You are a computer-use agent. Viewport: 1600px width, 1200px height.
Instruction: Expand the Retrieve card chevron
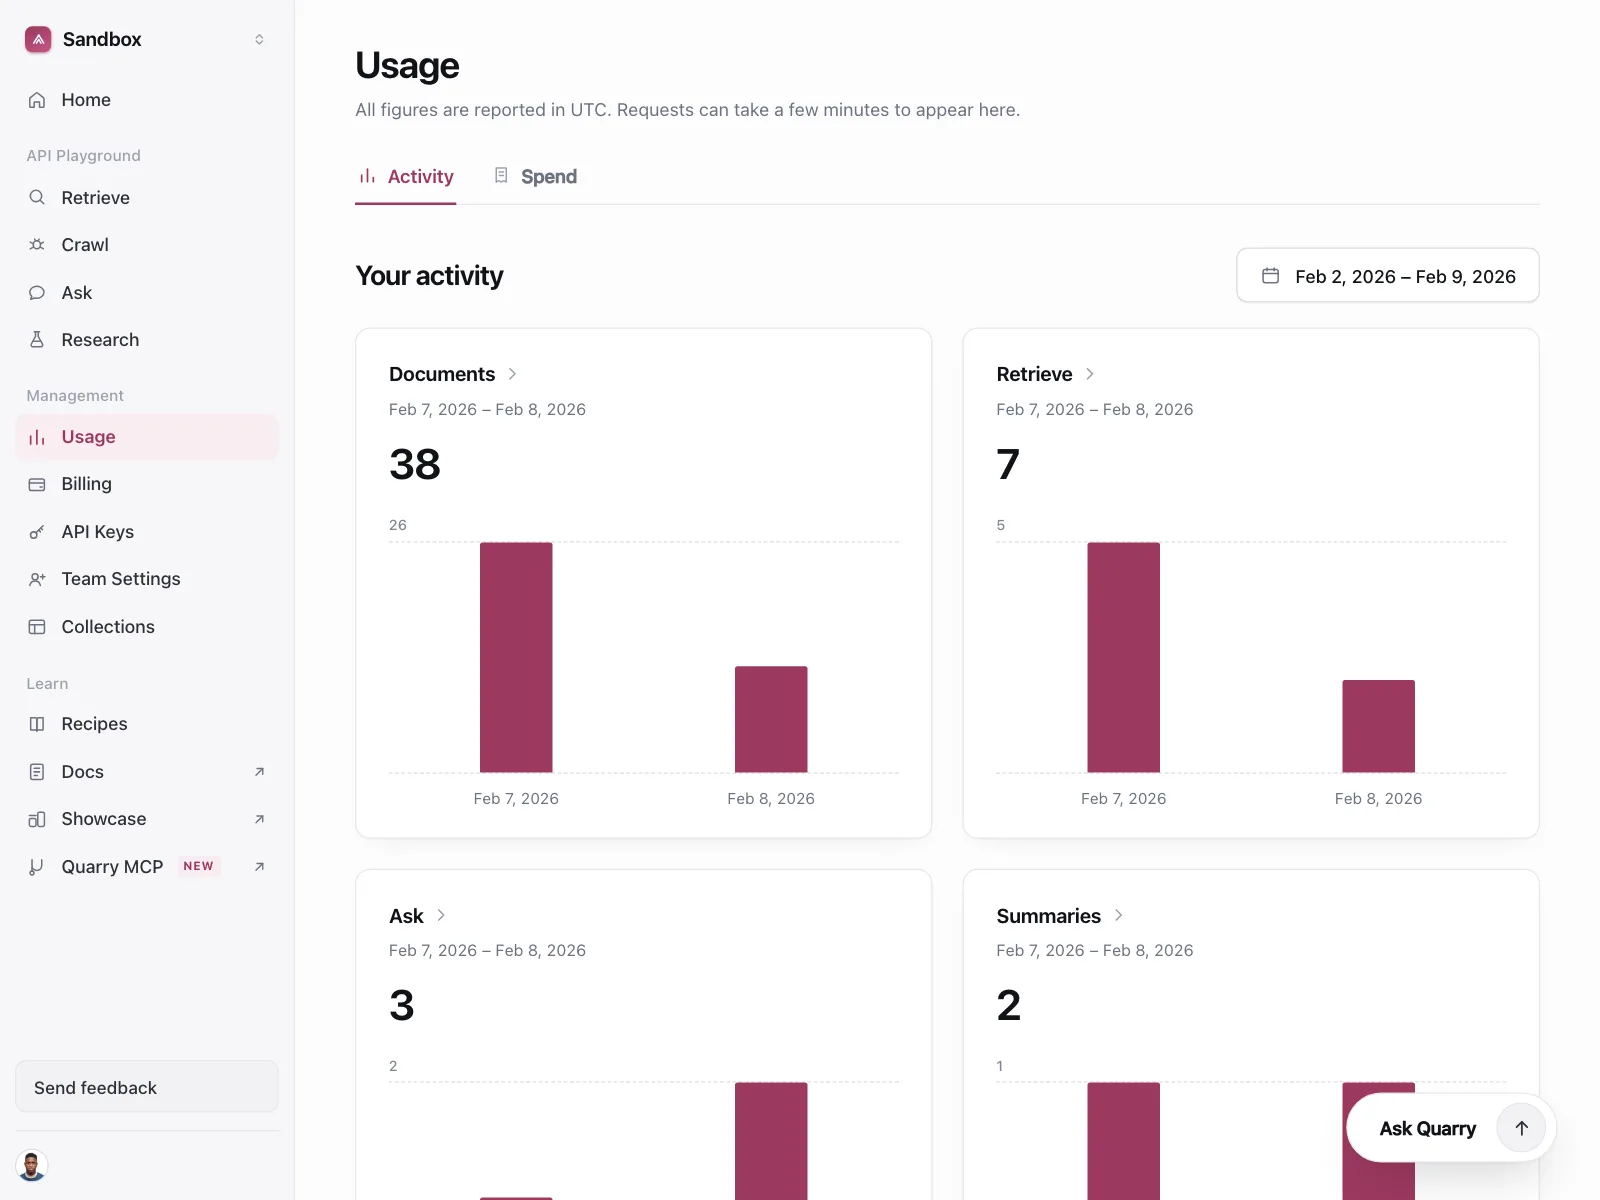[1090, 374]
